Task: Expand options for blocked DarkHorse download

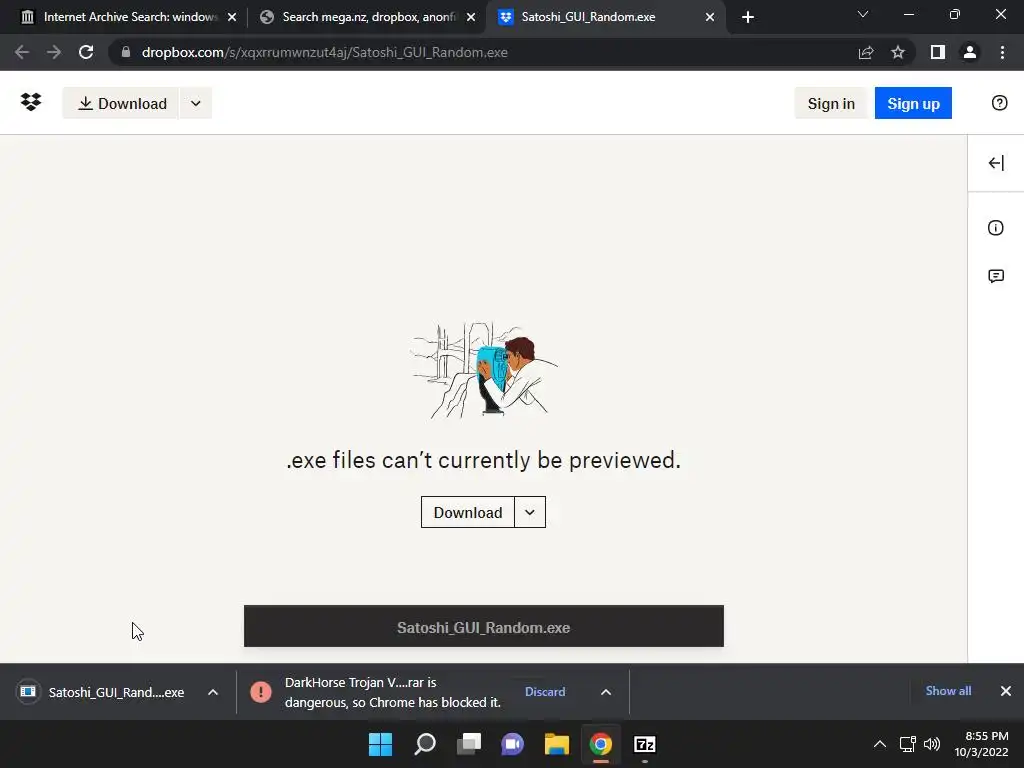Action: coord(606,692)
